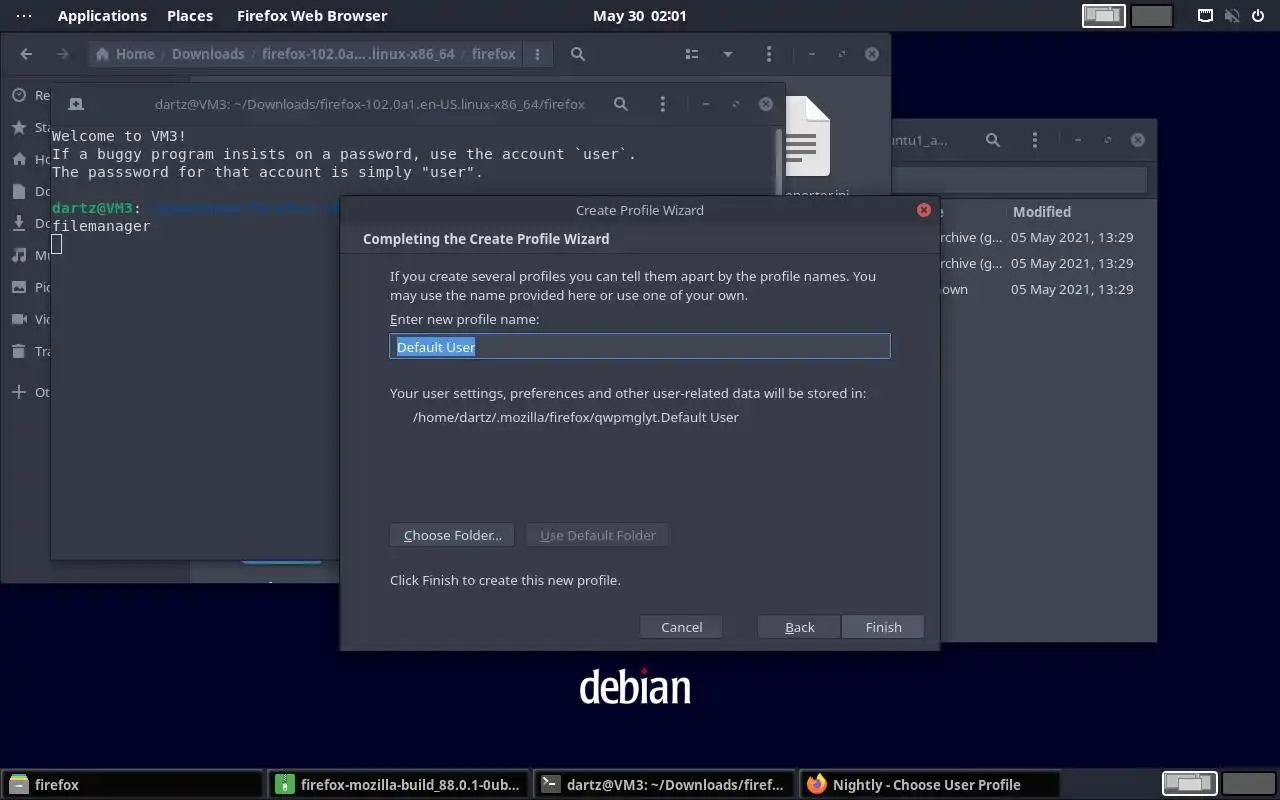1280x800 pixels.
Task: Click Finish in Create Profile Wizard
Action: (x=883, y=627)
